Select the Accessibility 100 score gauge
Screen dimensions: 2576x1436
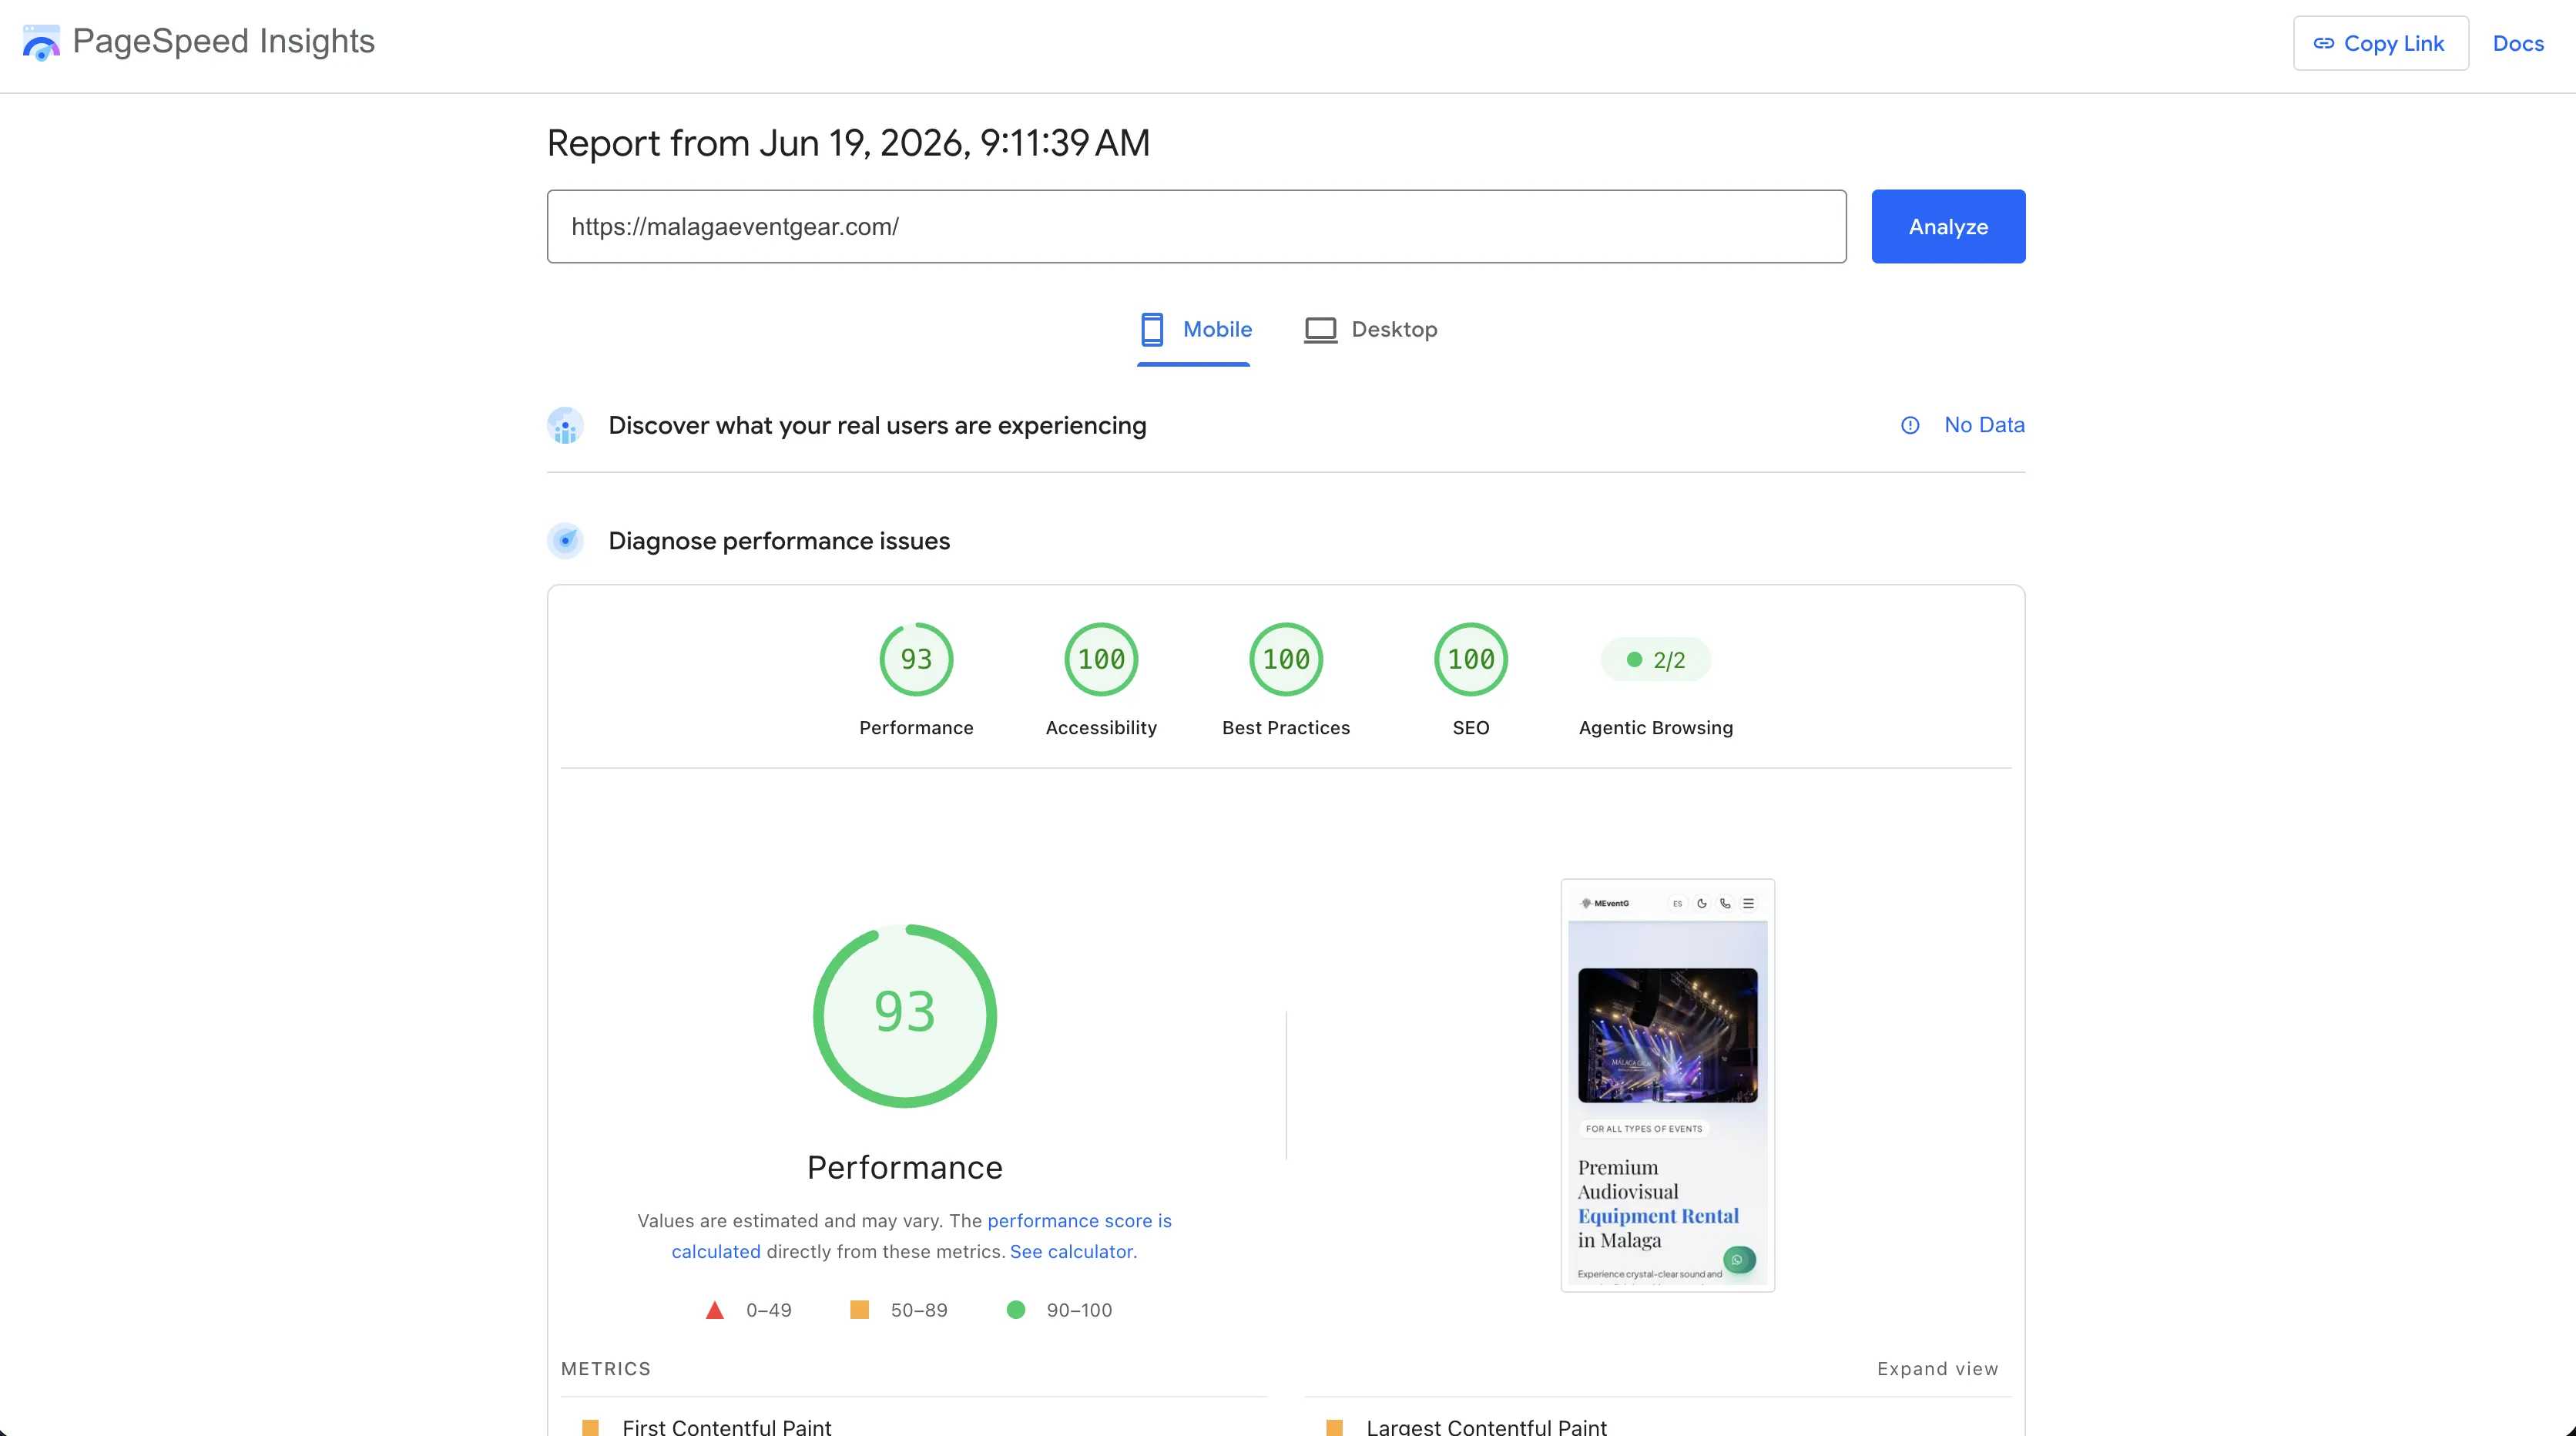(1101, 660)
